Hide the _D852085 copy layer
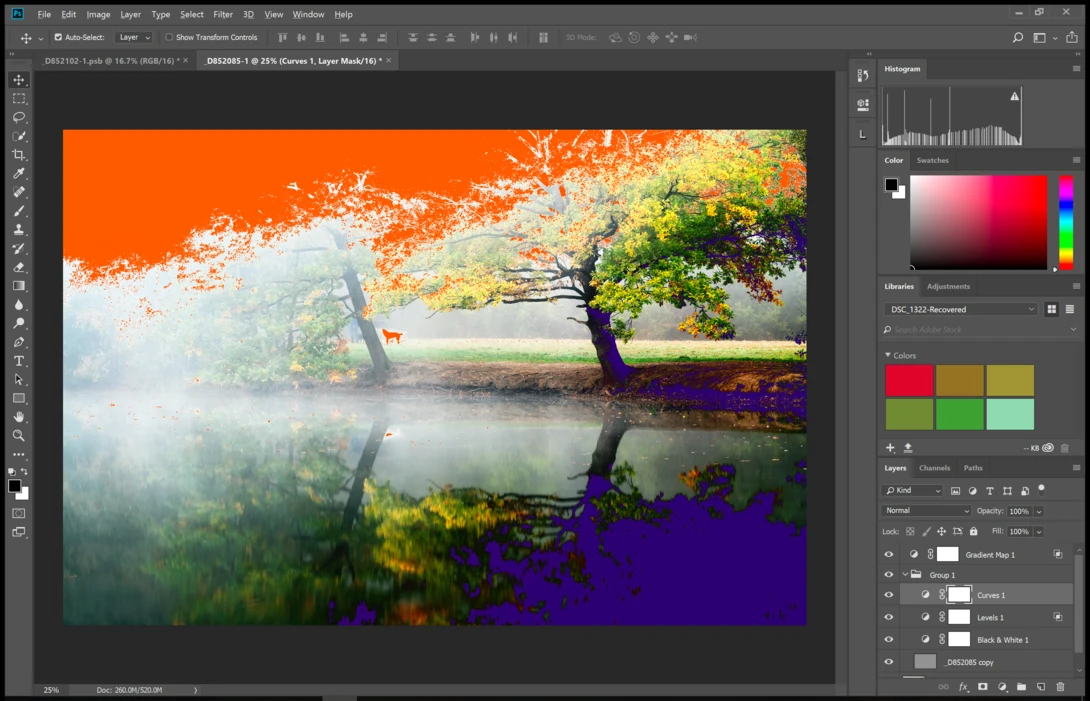 pyautogui.click(x=888, y=662)
